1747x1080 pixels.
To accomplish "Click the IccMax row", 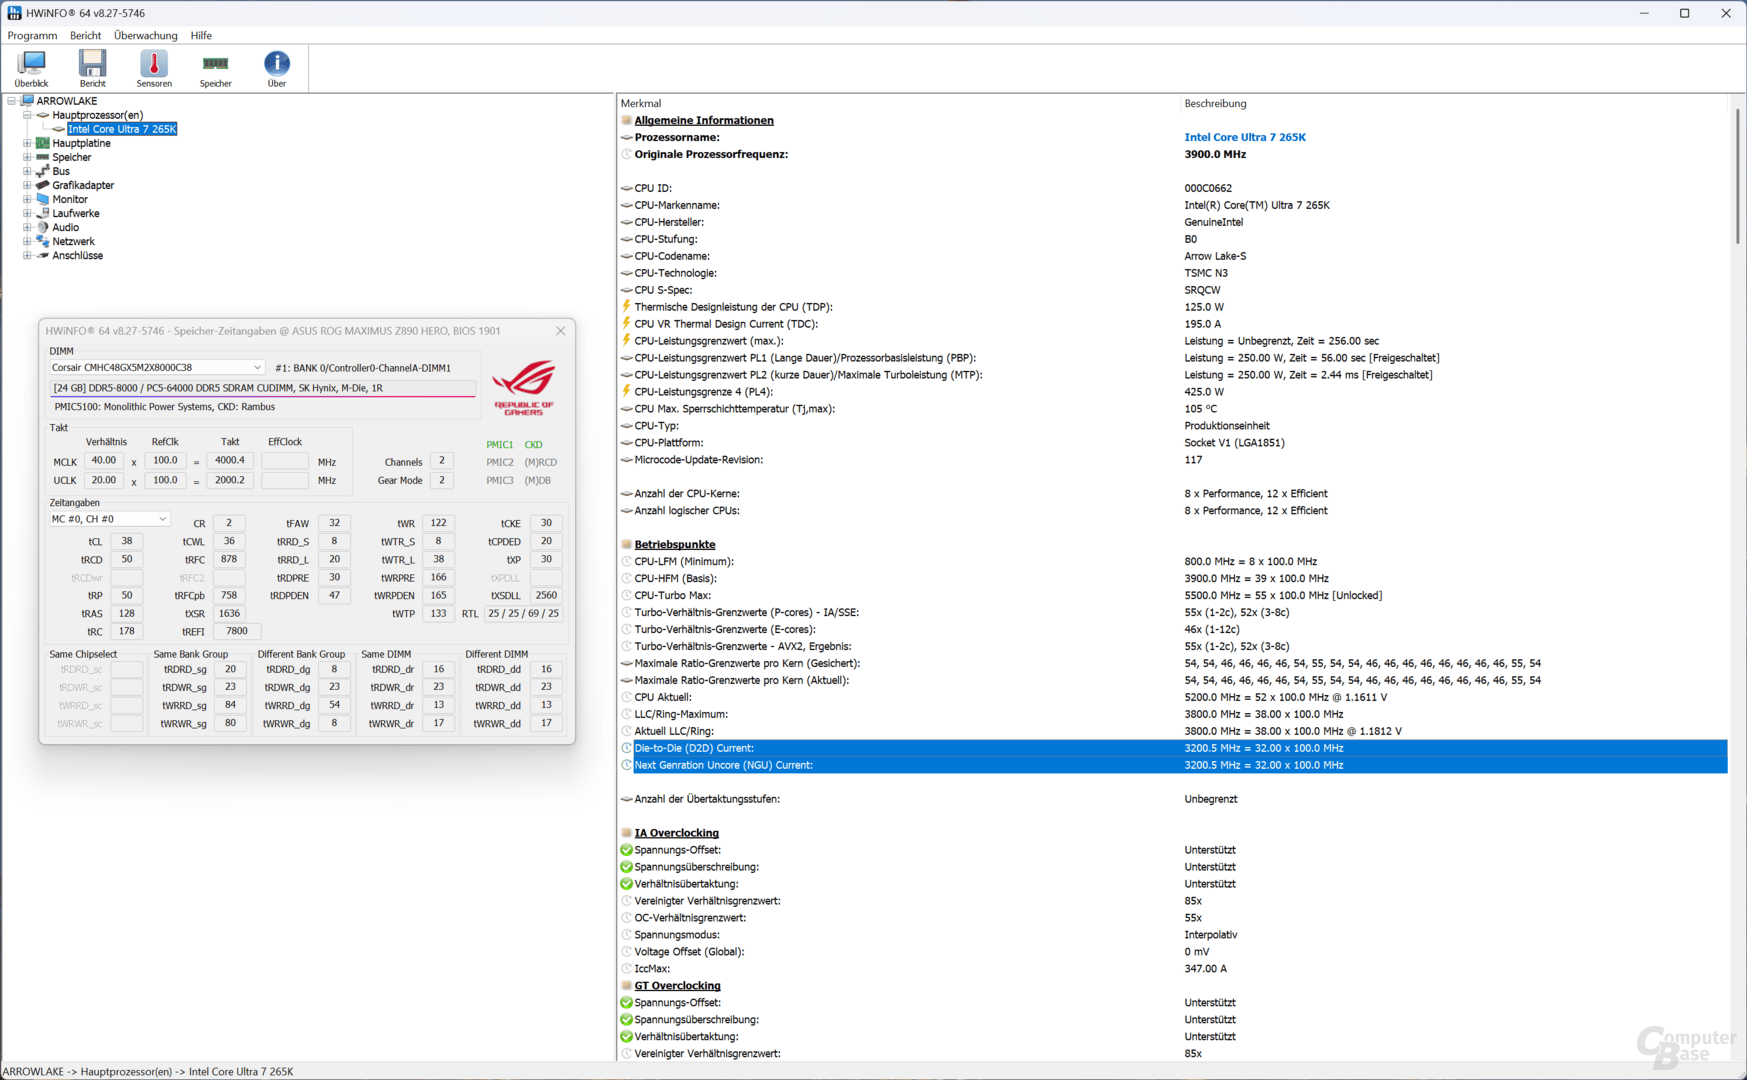I will [1174, 969].
